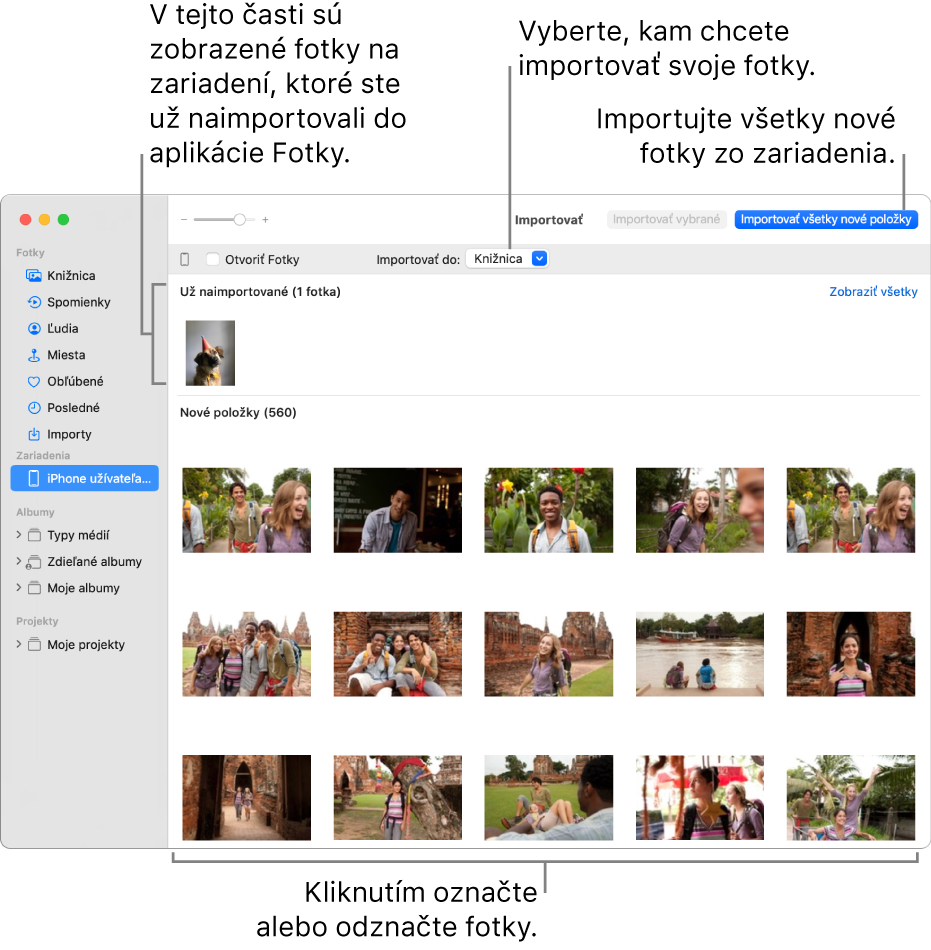
Task: Enable the Otvoriť Fotky checkbox
Action: point(211,258)
